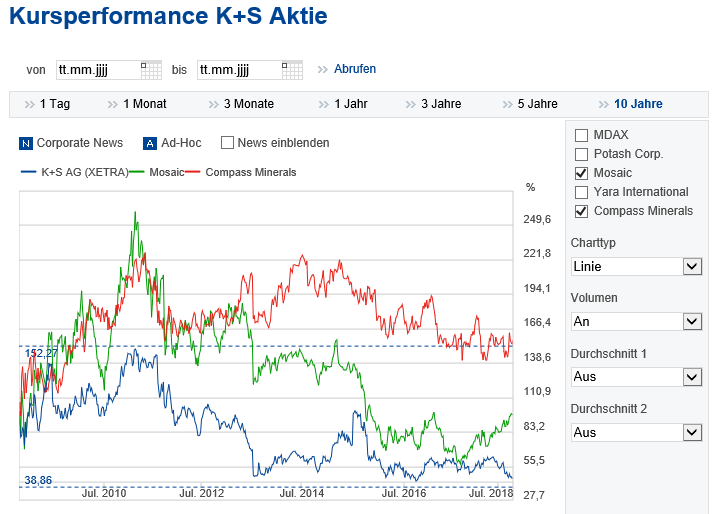Click the red Compass Minerals legend line

[193, 172]
